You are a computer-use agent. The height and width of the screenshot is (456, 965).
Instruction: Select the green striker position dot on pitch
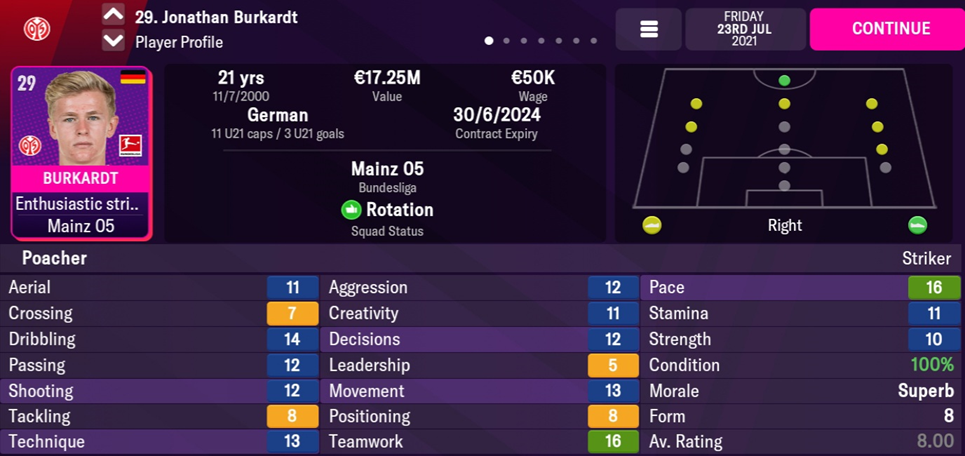[x=784, y=80]
